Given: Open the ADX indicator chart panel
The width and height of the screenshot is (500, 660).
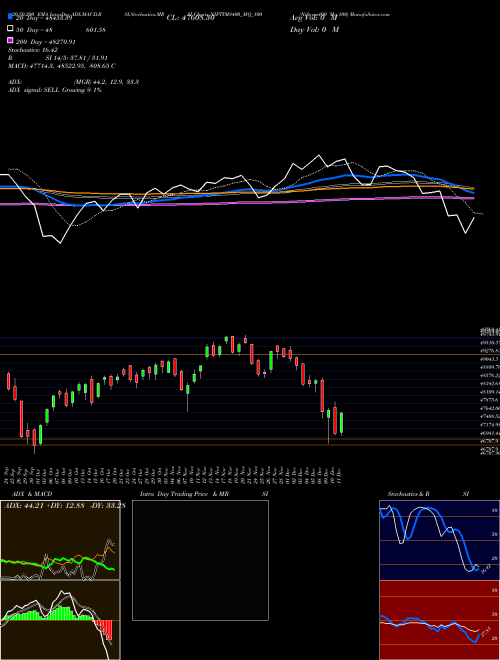Looking at the screenshot, I should (60, 540).
